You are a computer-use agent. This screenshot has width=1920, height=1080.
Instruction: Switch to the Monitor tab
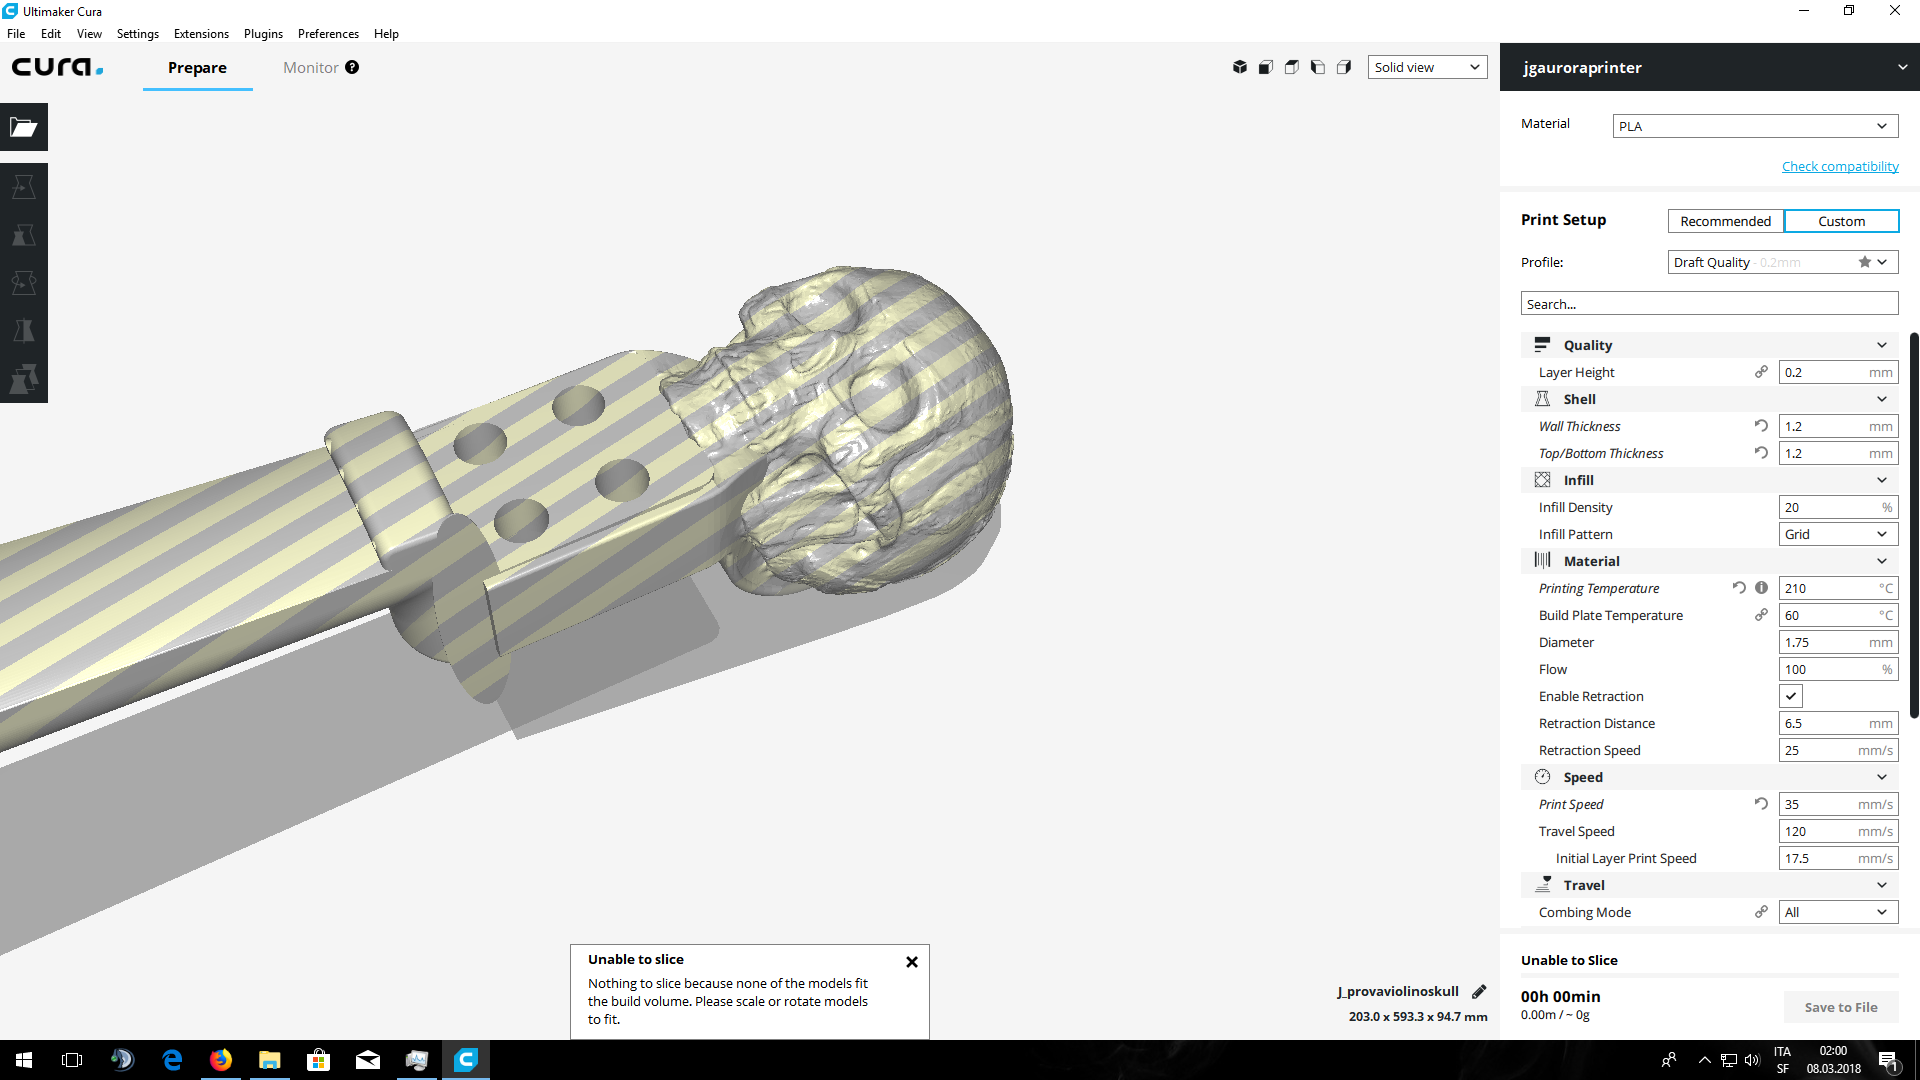click(x=311, y=67)
